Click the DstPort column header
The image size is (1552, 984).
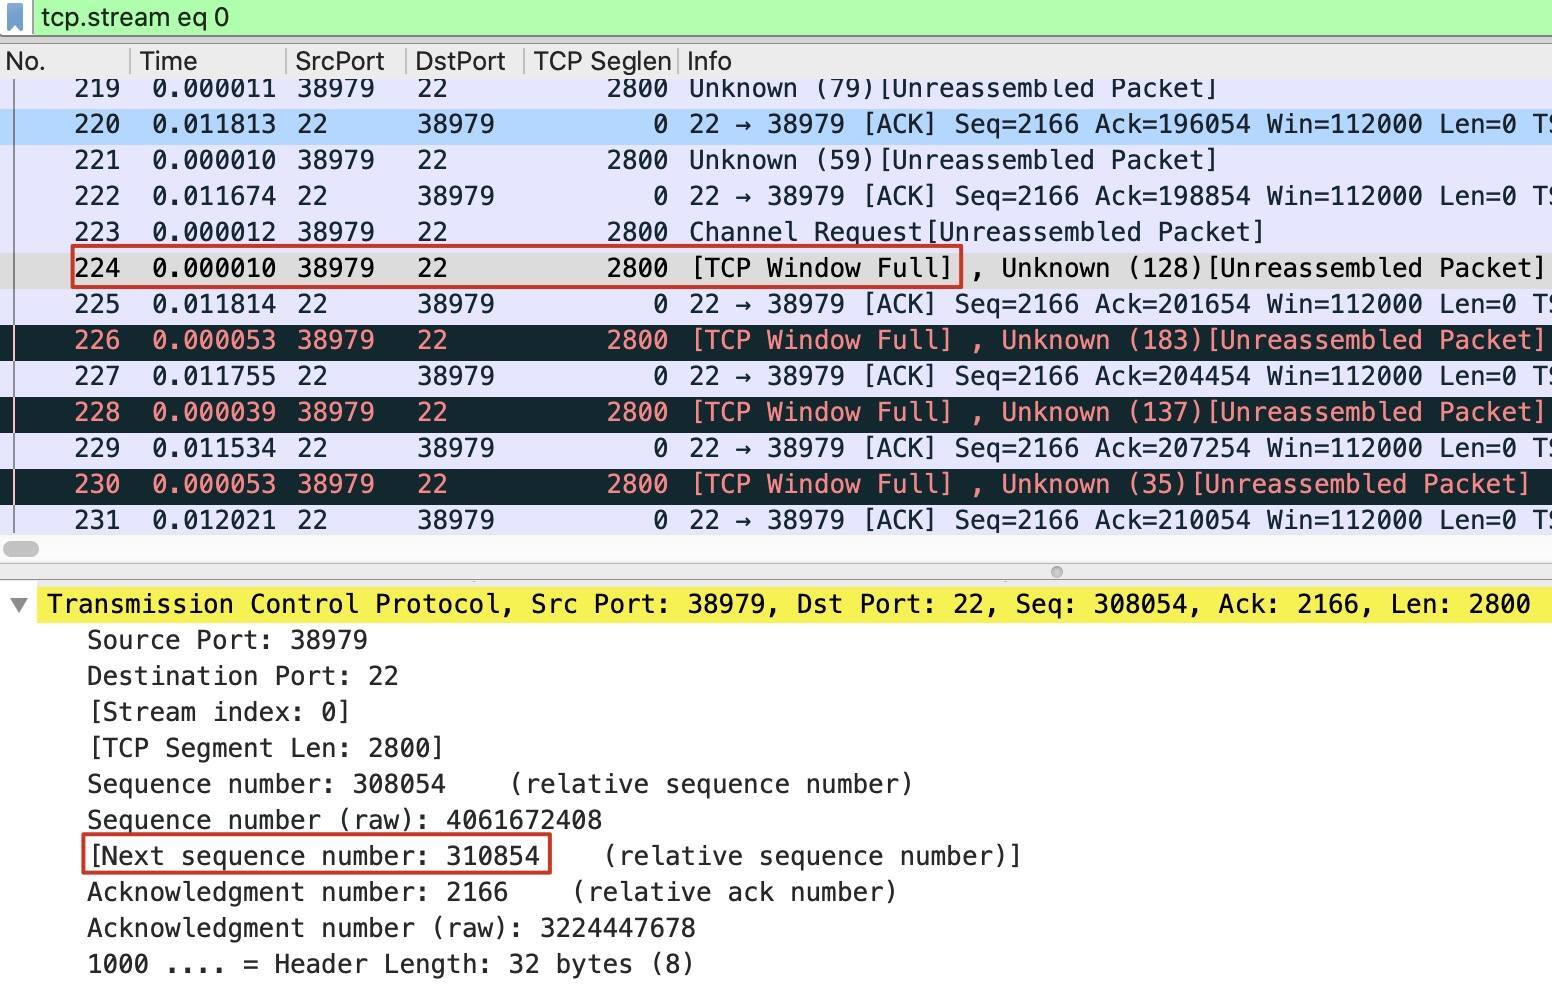pyautogui.click(x=460, y=61)
